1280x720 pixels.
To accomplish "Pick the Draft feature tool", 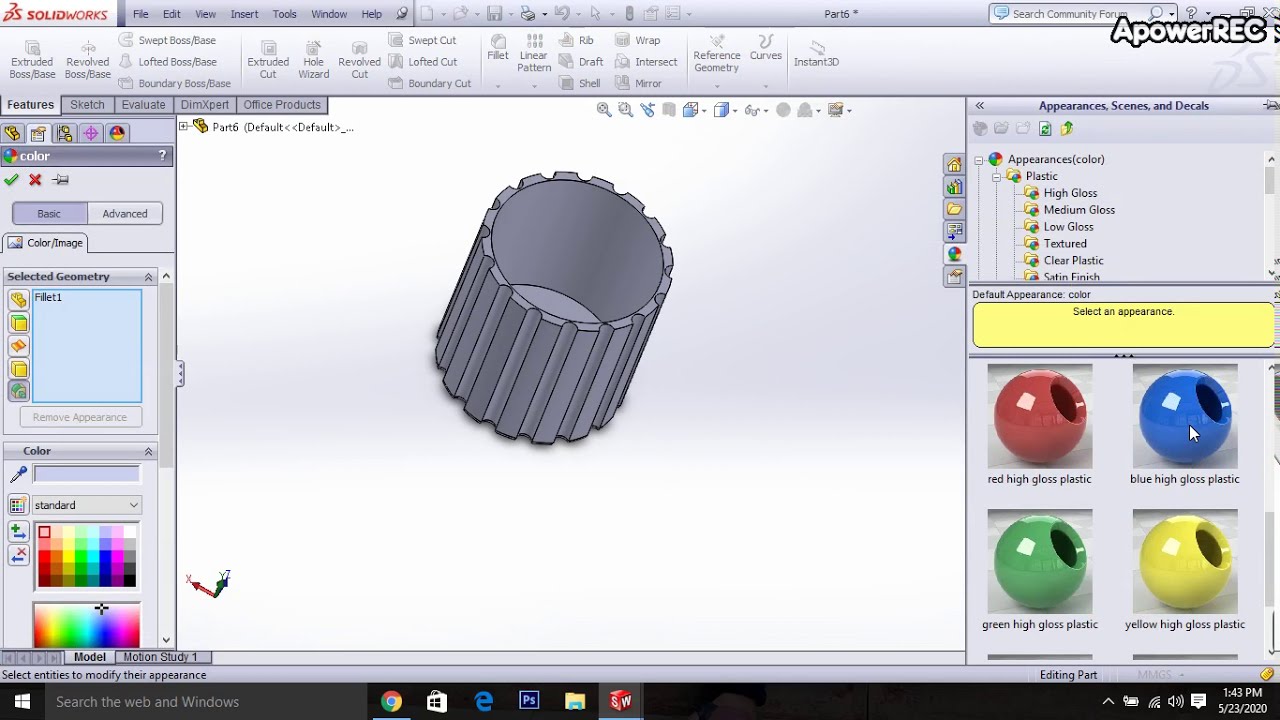I will click(581, 62).
